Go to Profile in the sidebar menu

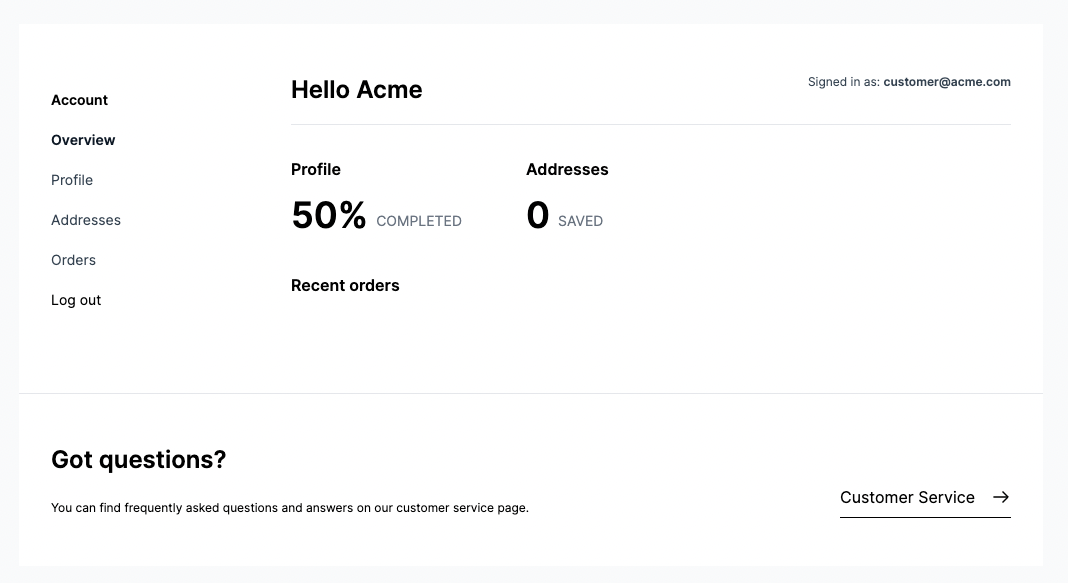point(72,180)
